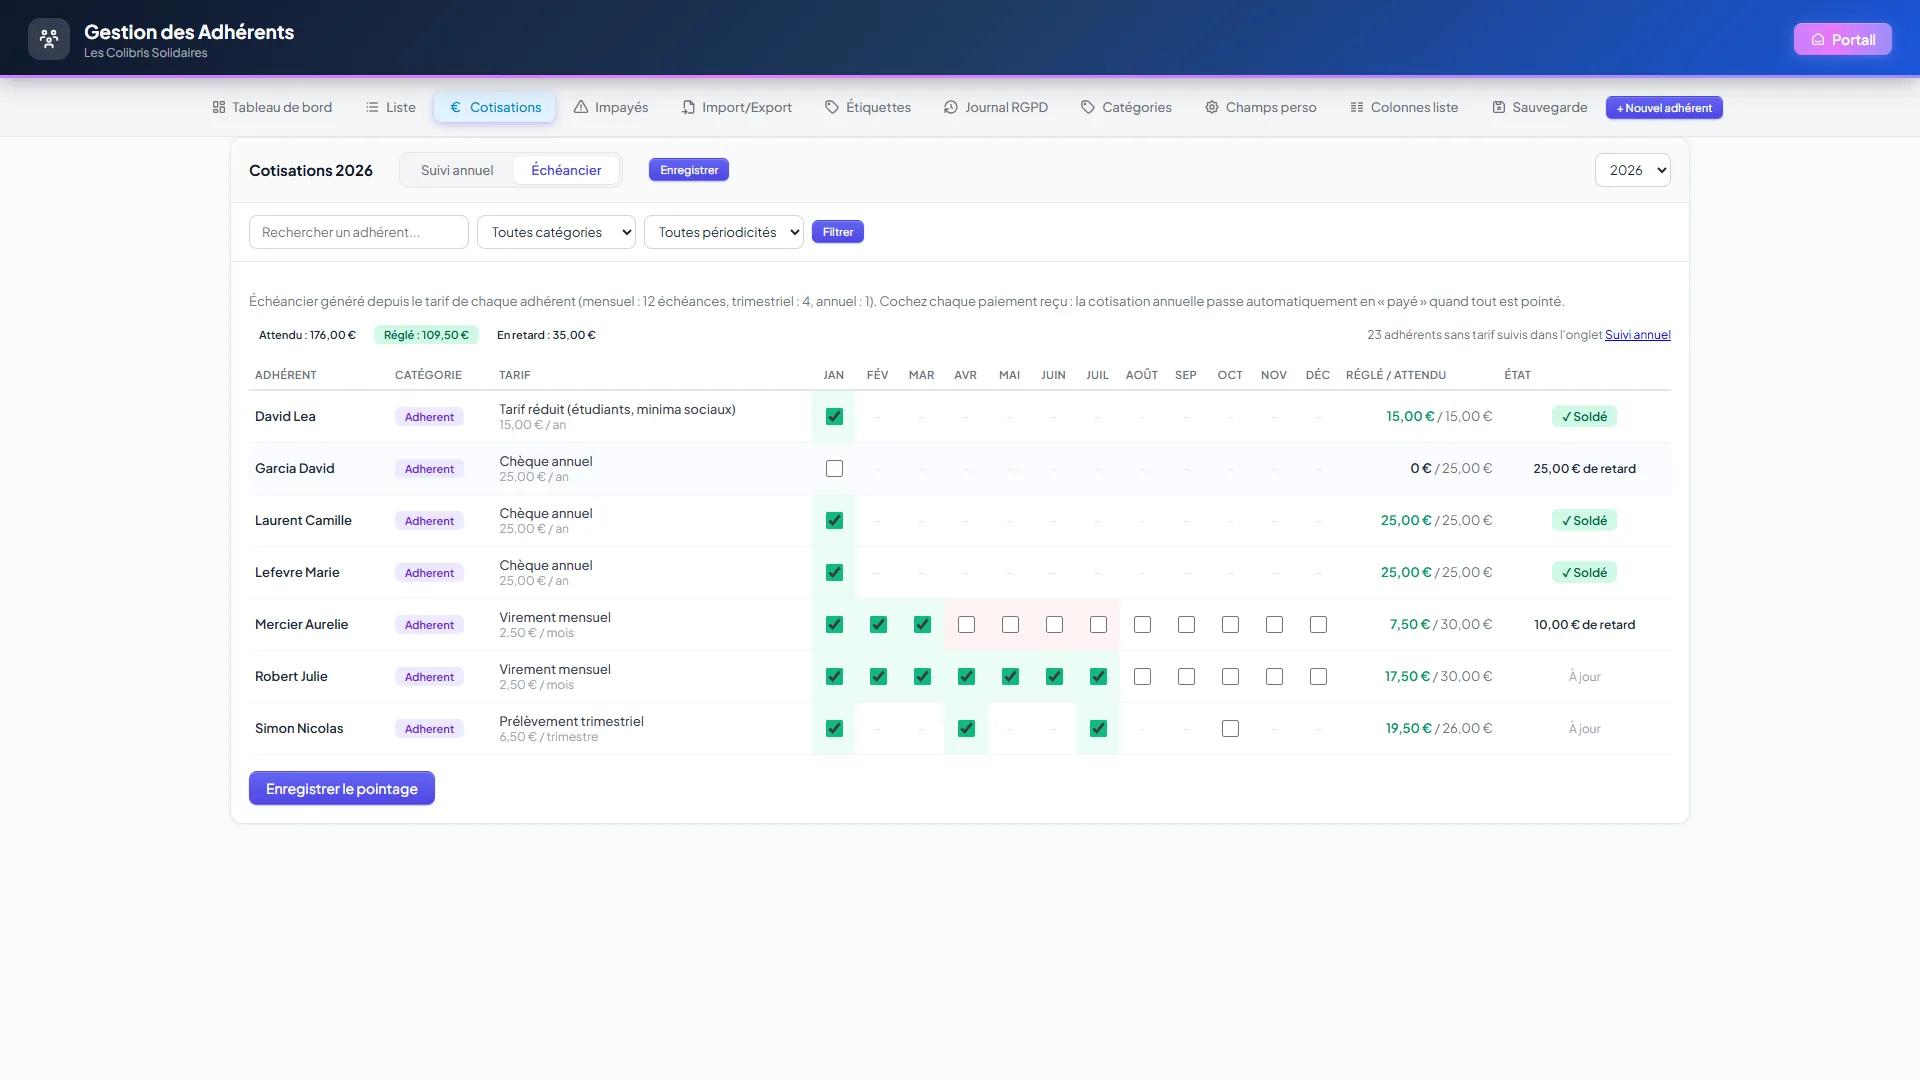
Task: Click the Import/Export file icon
Action: tap(688, 107)
